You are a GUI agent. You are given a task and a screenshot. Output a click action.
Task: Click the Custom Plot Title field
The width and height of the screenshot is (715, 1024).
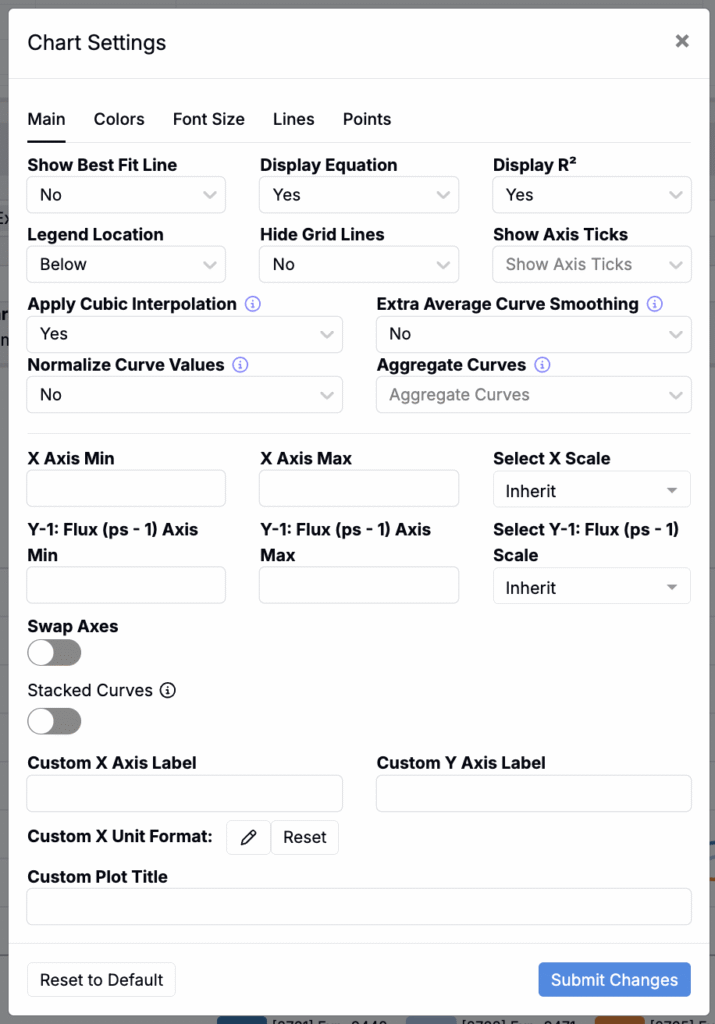tap(358, 907)
